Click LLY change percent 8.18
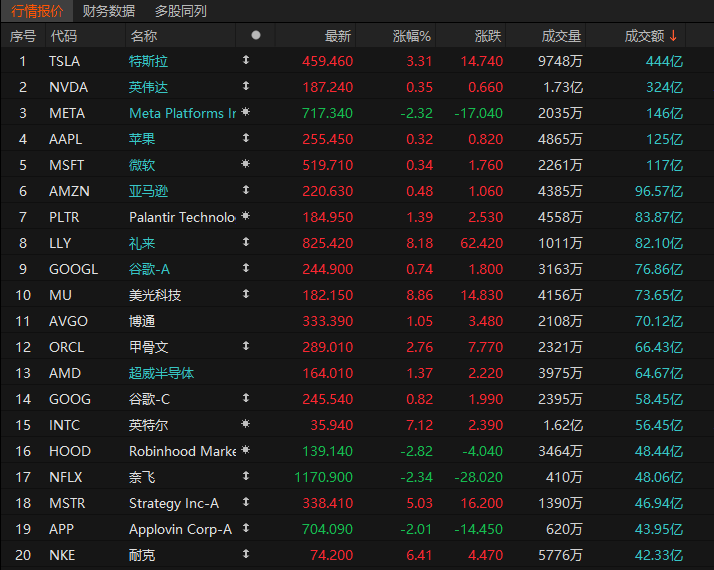Image resolution: width=714 pixels, height=570 pixels. click(x=419, y=243)
